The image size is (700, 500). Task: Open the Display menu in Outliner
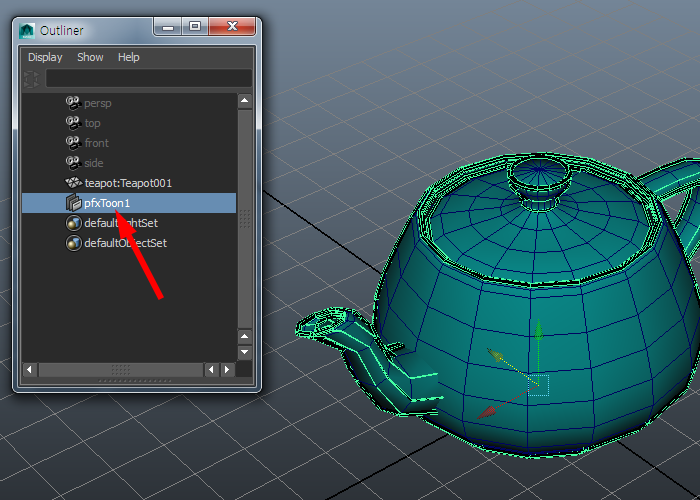click(x=45, y=57)
